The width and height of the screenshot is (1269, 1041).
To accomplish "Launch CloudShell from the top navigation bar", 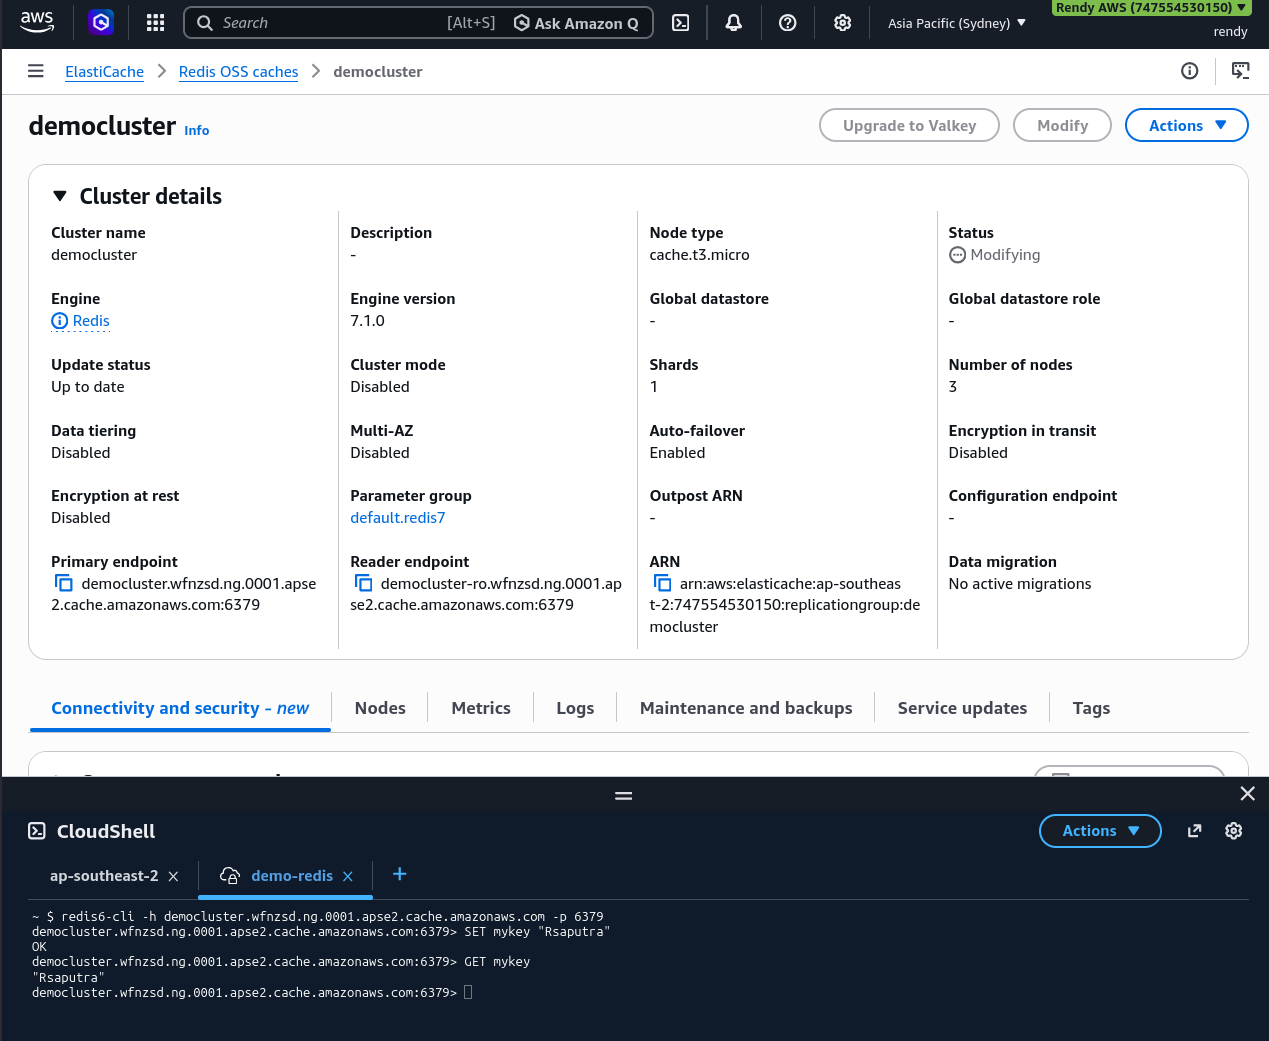I will 681,22.
